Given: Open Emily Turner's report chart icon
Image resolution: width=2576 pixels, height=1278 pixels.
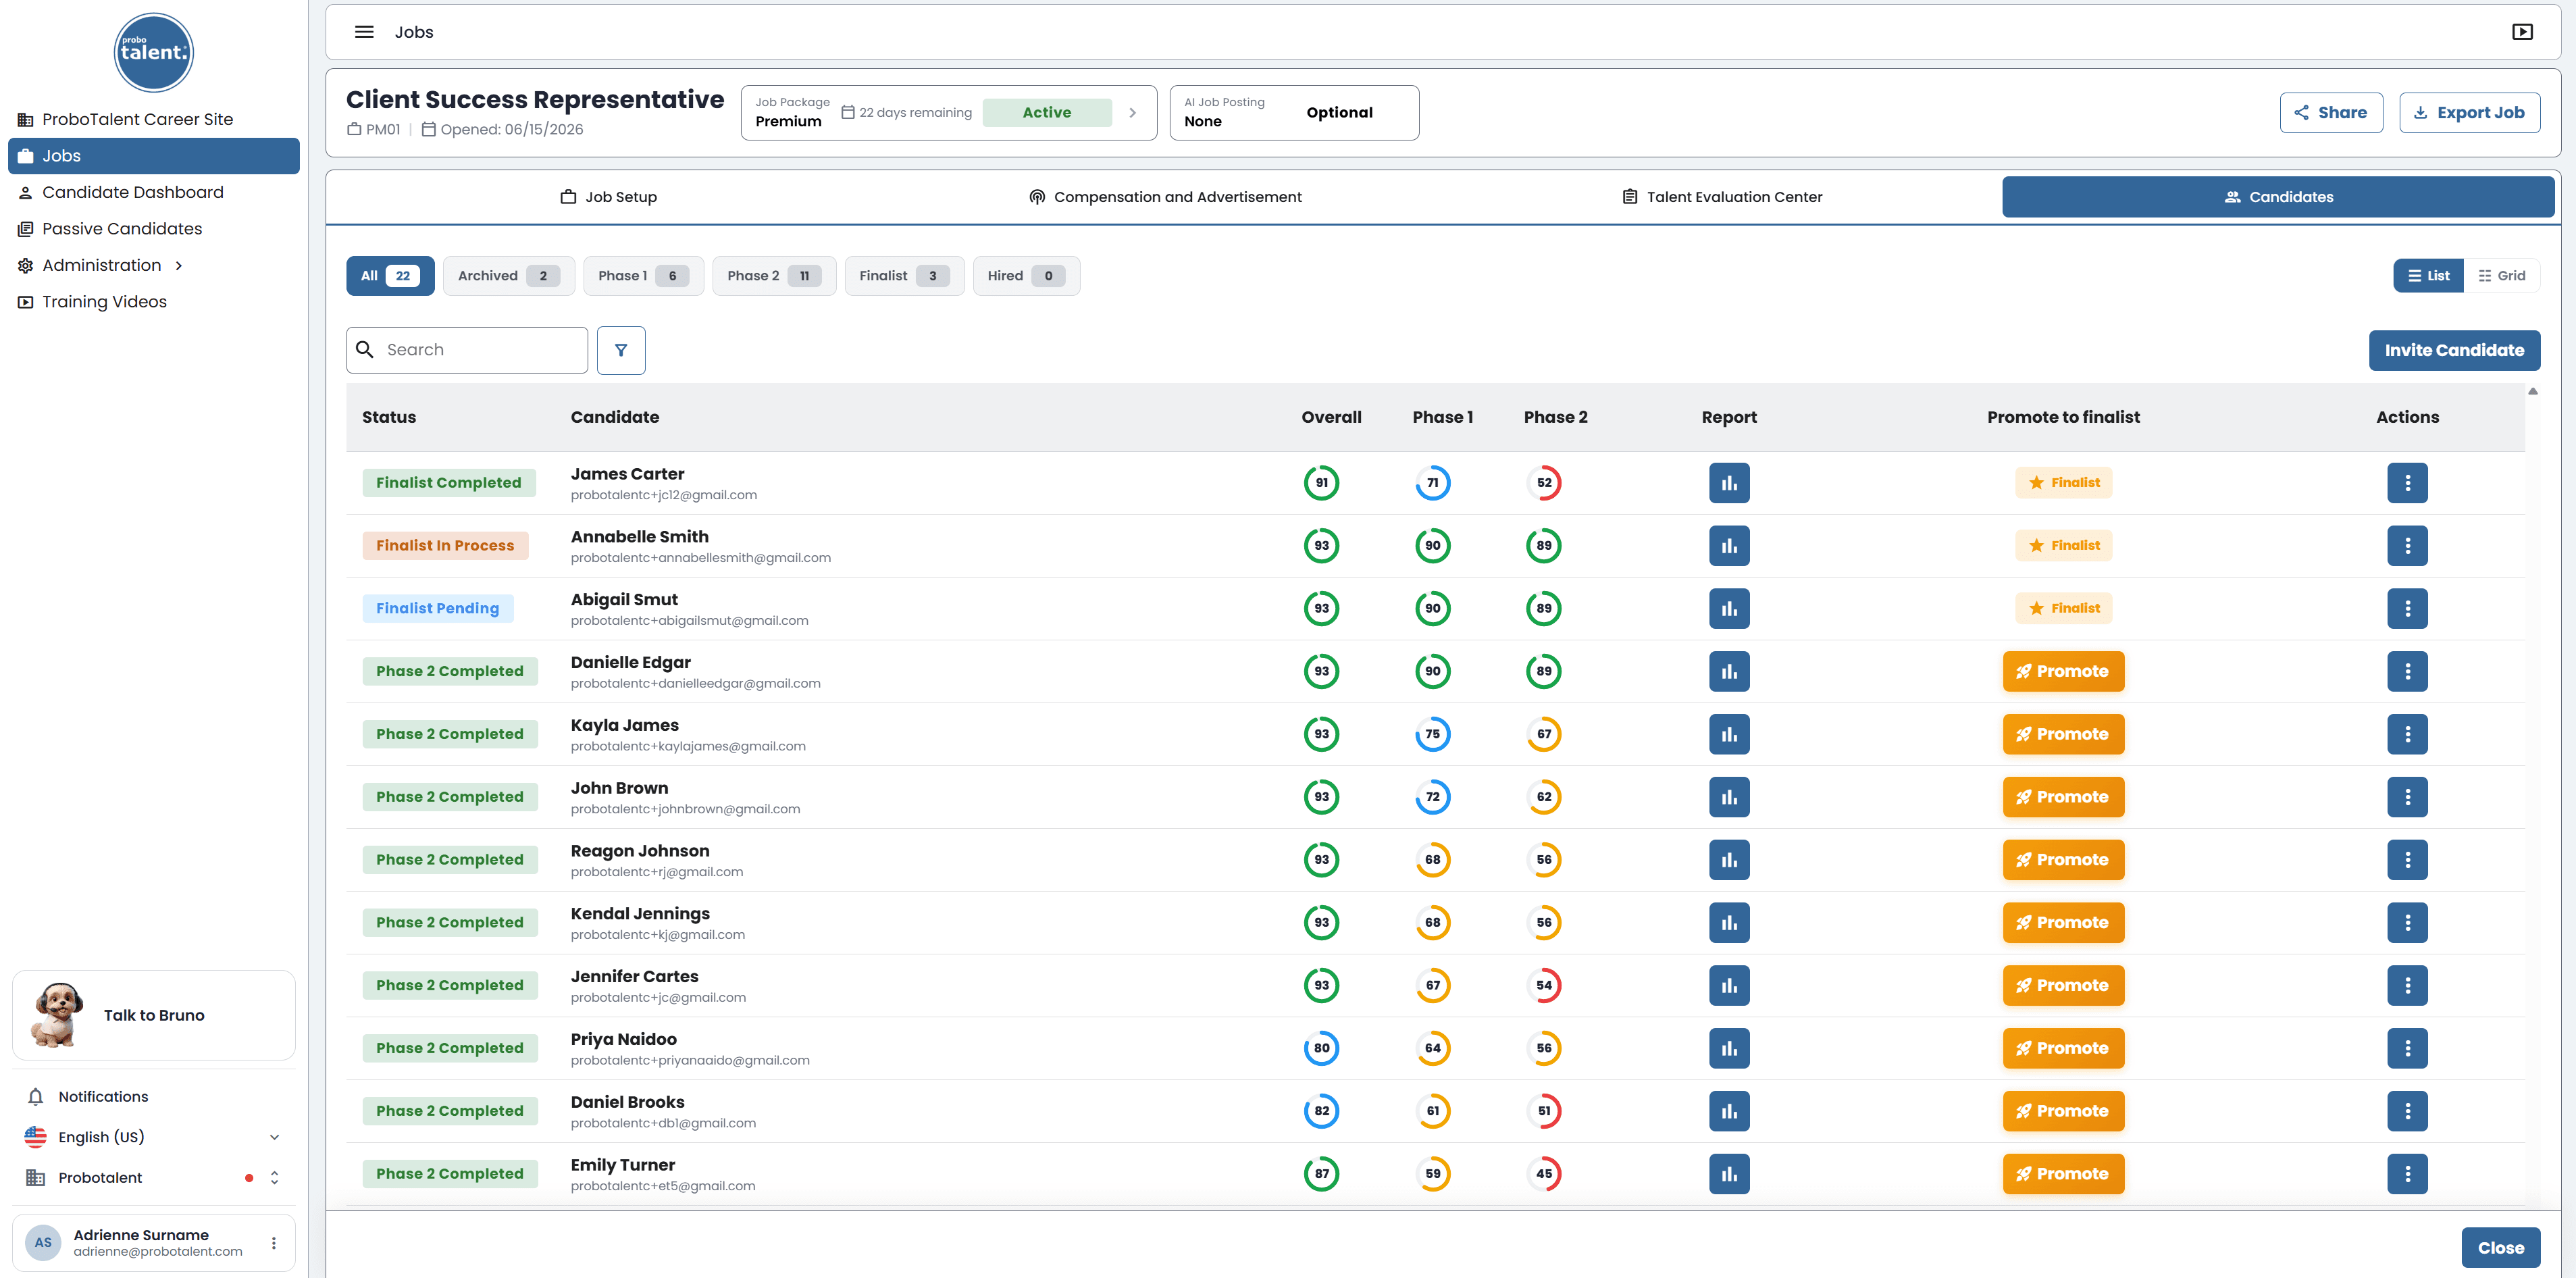Looking at the screenshot, I should tap(1729, 1174).
